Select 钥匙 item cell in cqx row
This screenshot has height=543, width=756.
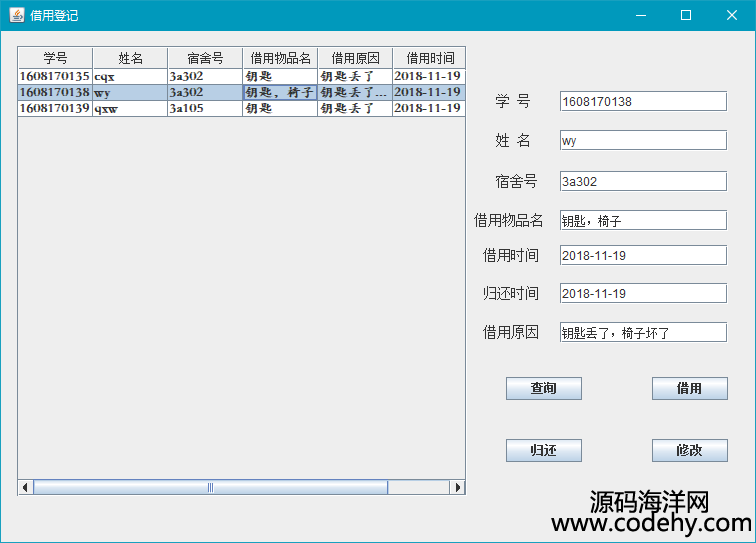pos(280,76)
